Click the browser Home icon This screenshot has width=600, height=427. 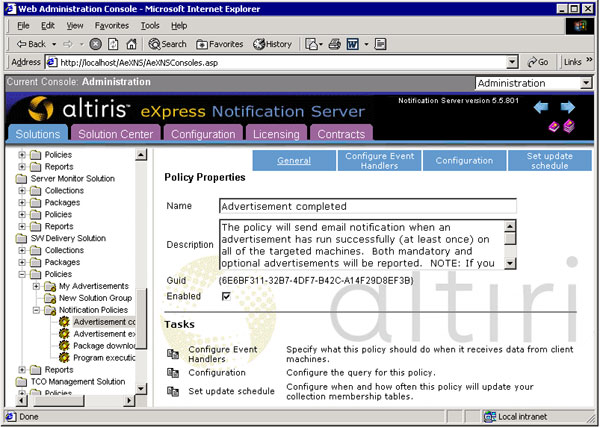pyautogui.click(x=133, y=44)
